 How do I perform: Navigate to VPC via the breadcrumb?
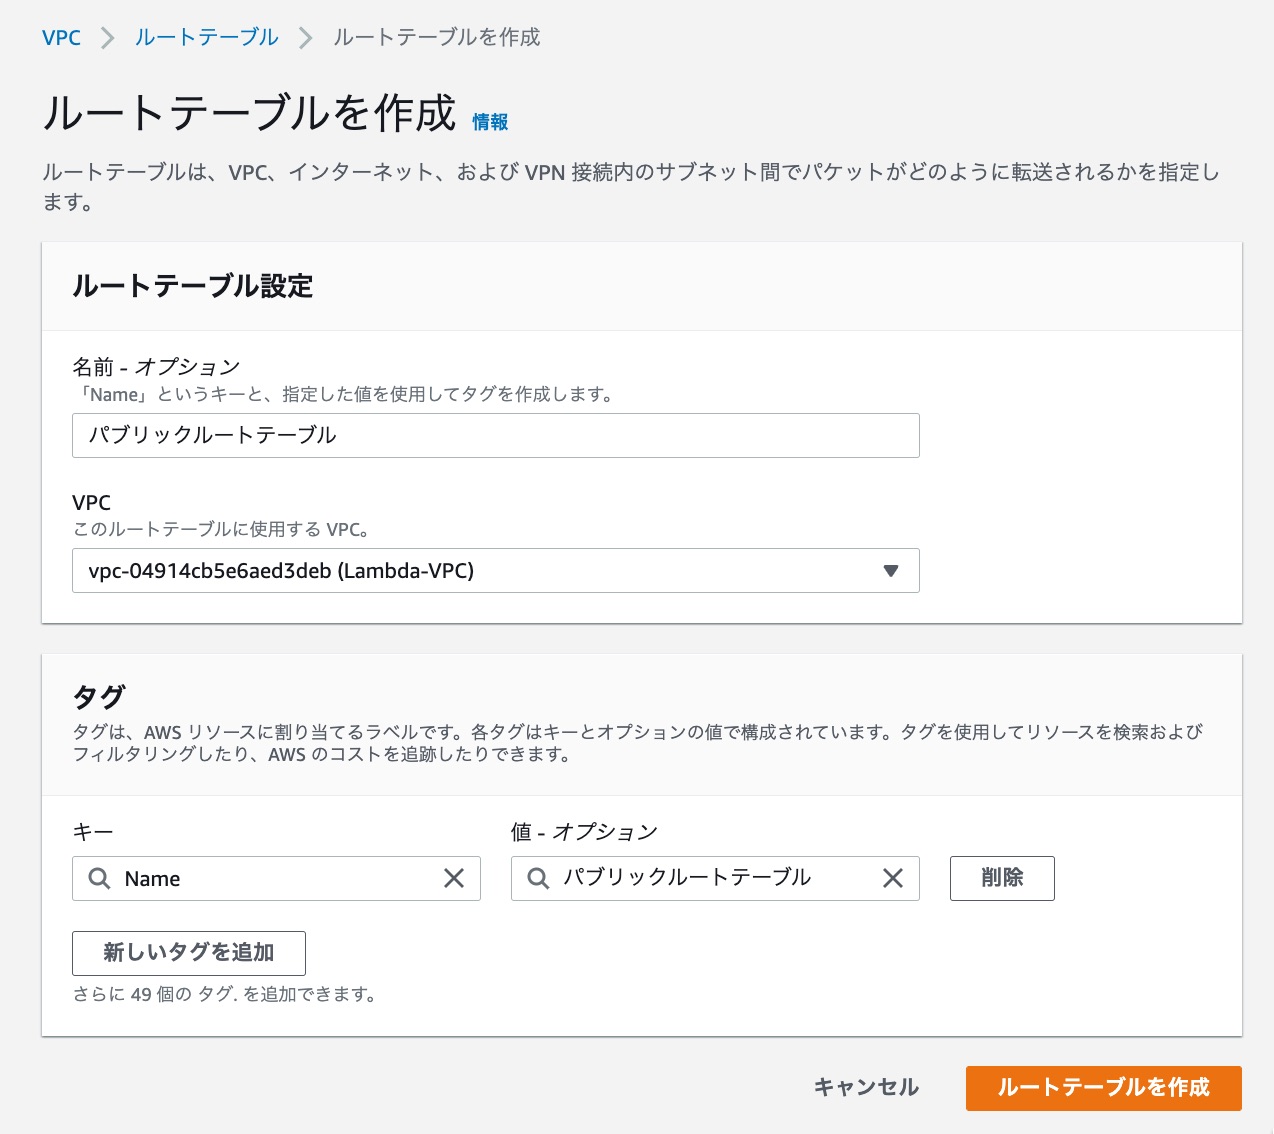(x=61, y=37)
